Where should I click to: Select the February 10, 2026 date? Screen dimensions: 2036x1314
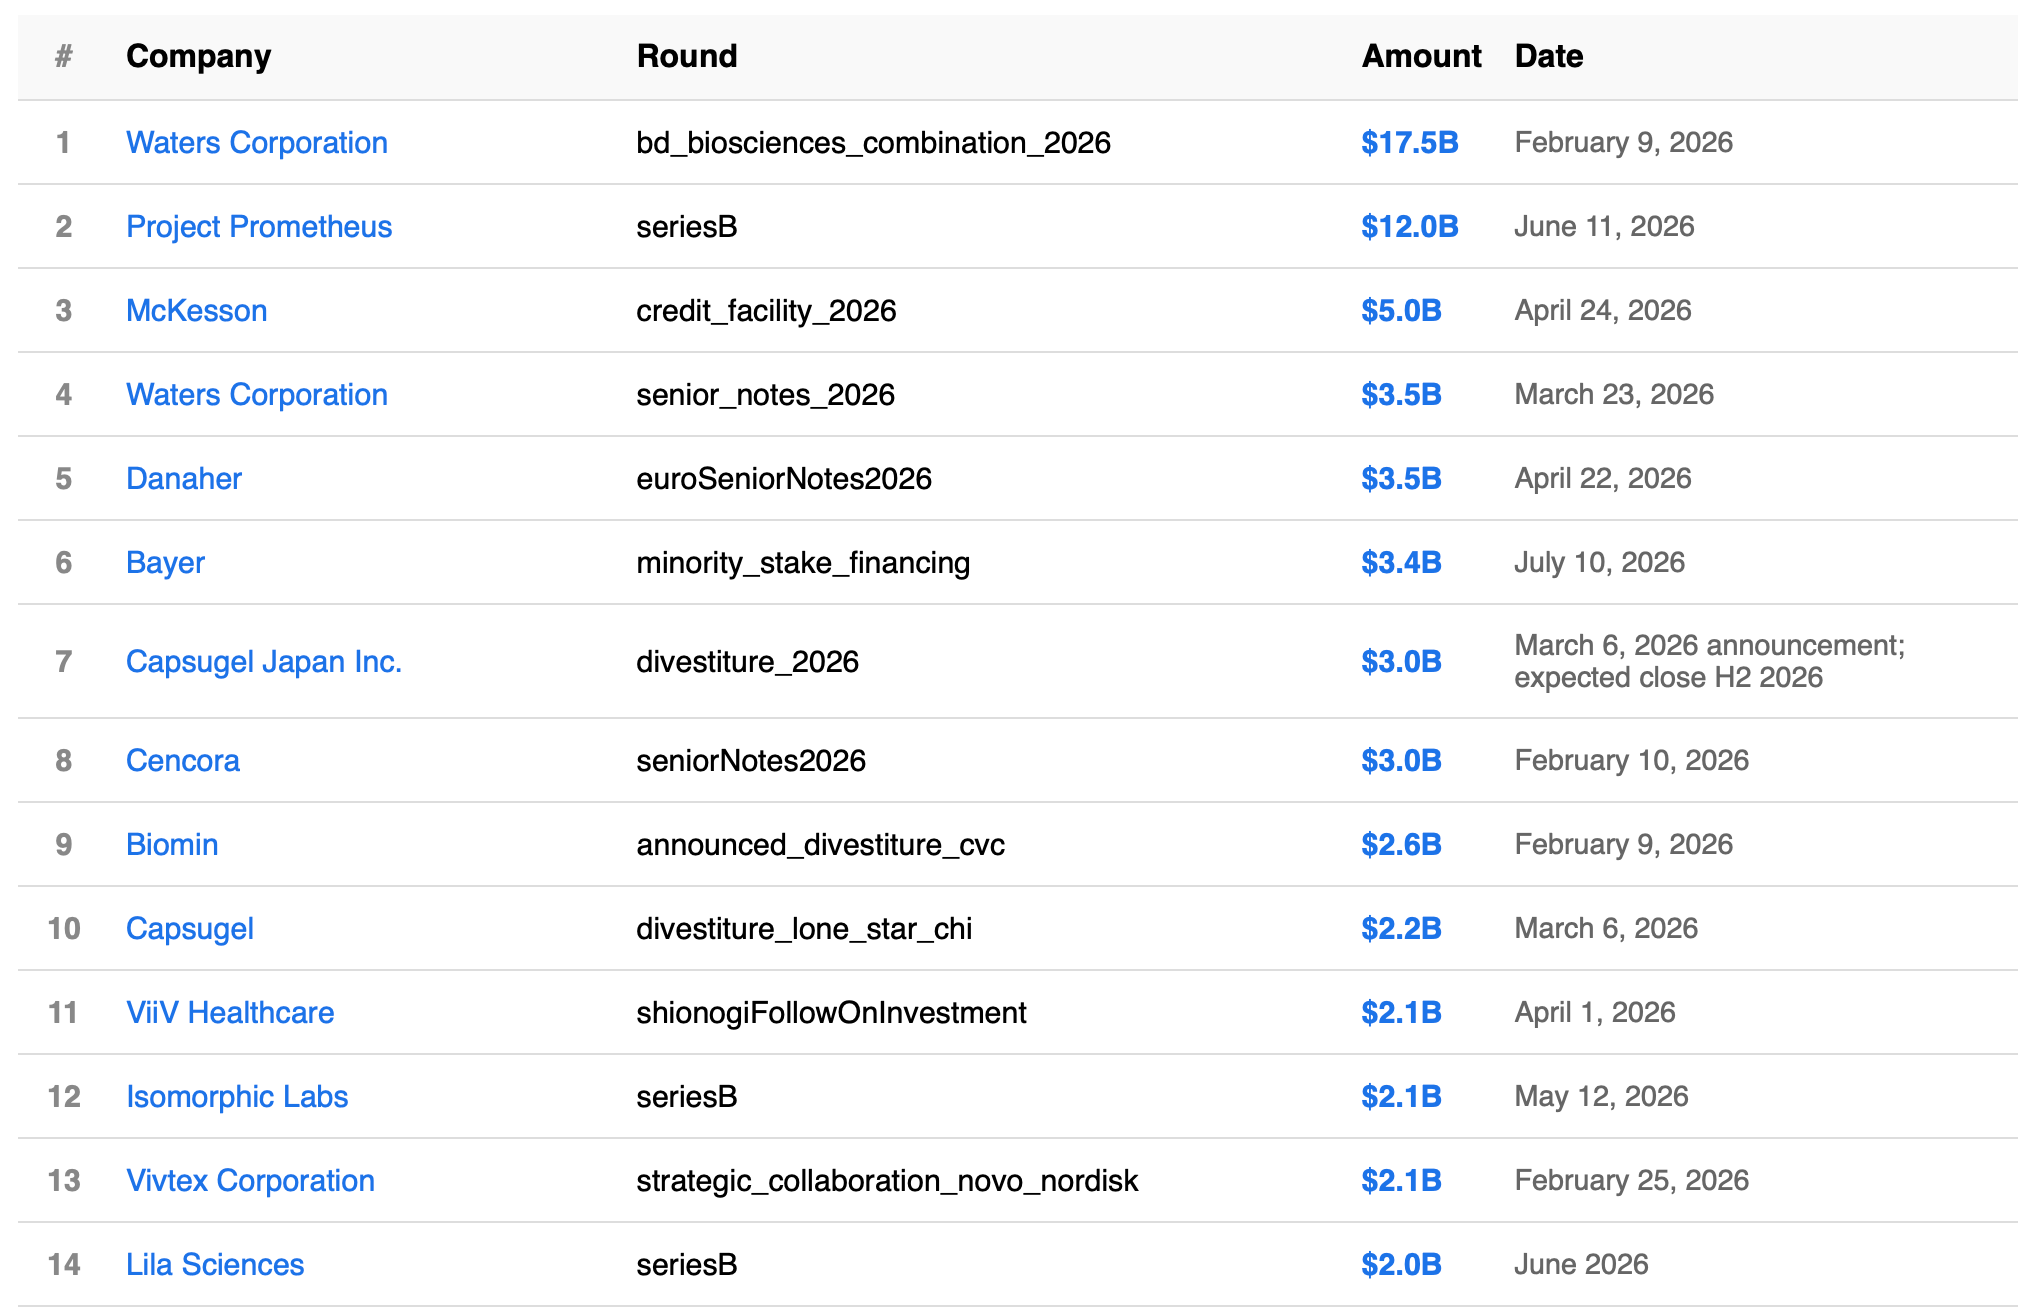click(1632, 761)
